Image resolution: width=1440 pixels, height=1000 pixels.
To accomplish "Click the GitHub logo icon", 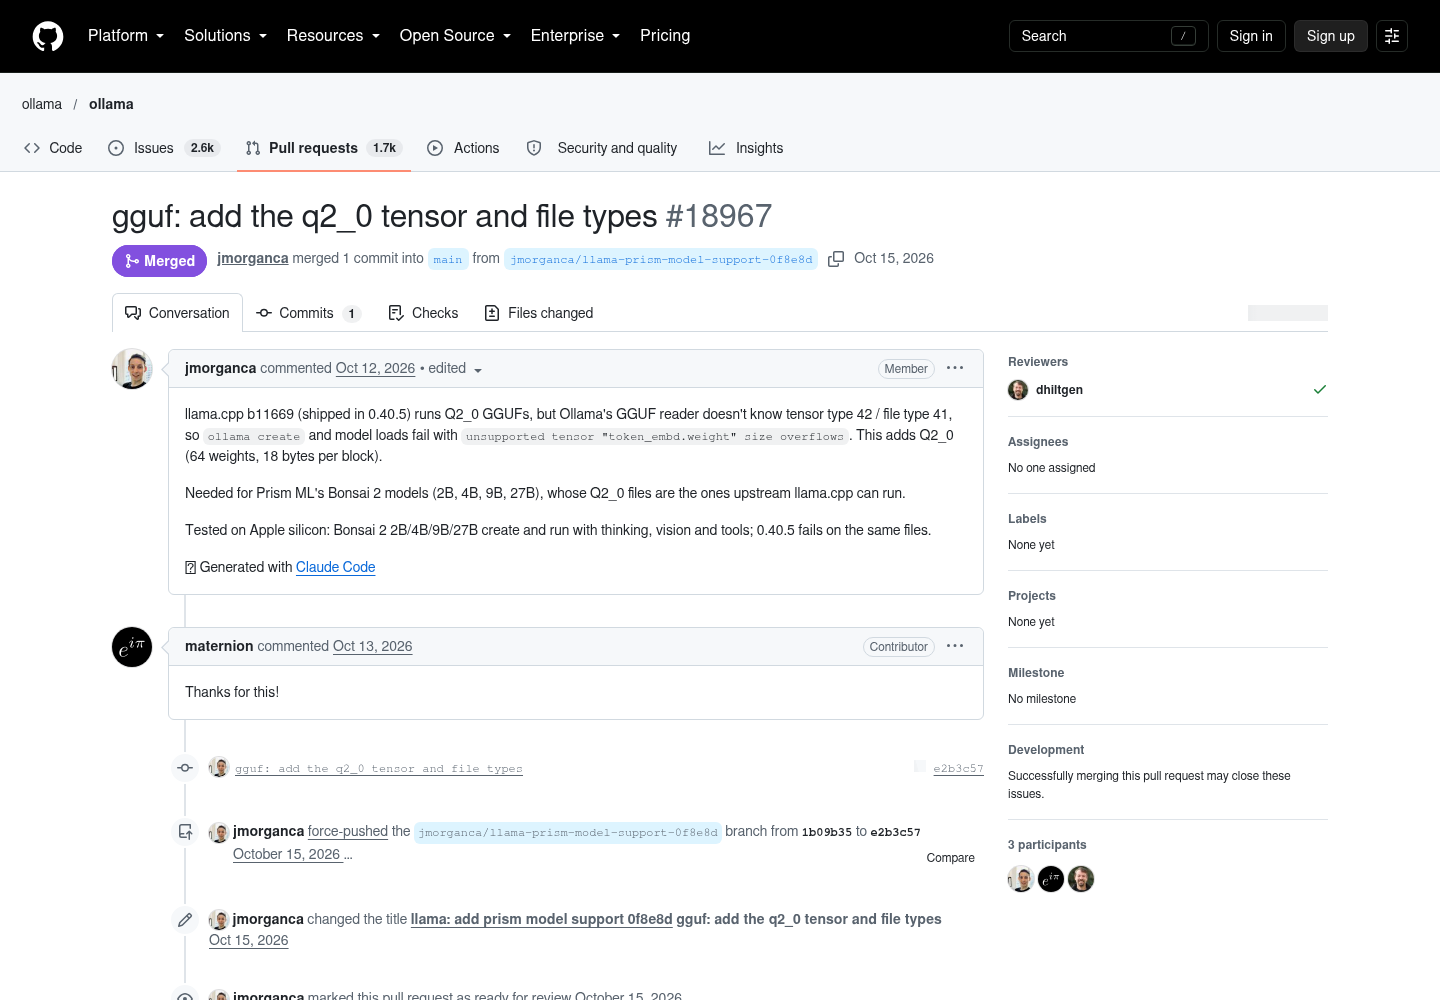I will pyautogui.click(x=48, y=36).
